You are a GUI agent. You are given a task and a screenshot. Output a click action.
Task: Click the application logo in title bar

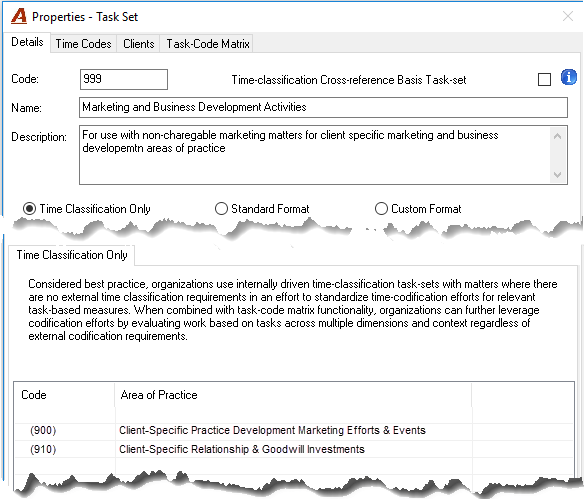coord(19,16)
